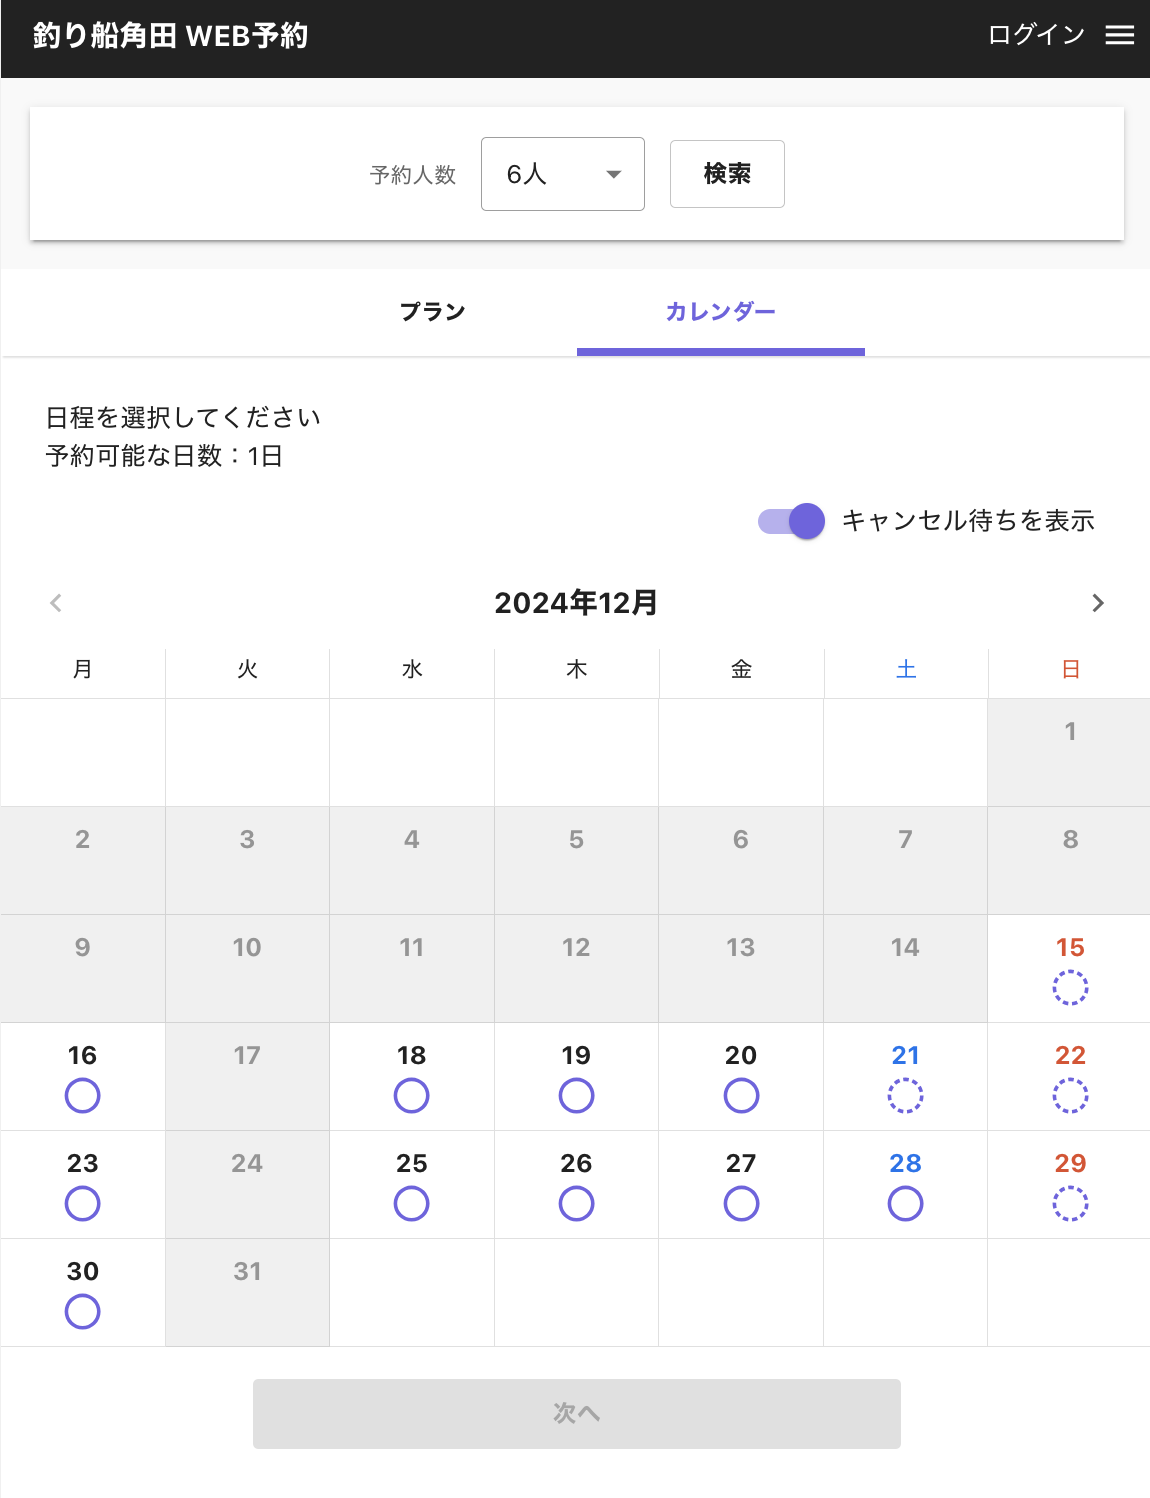
Task: Select the available circle on December 30
Action: coord(83,1312)
